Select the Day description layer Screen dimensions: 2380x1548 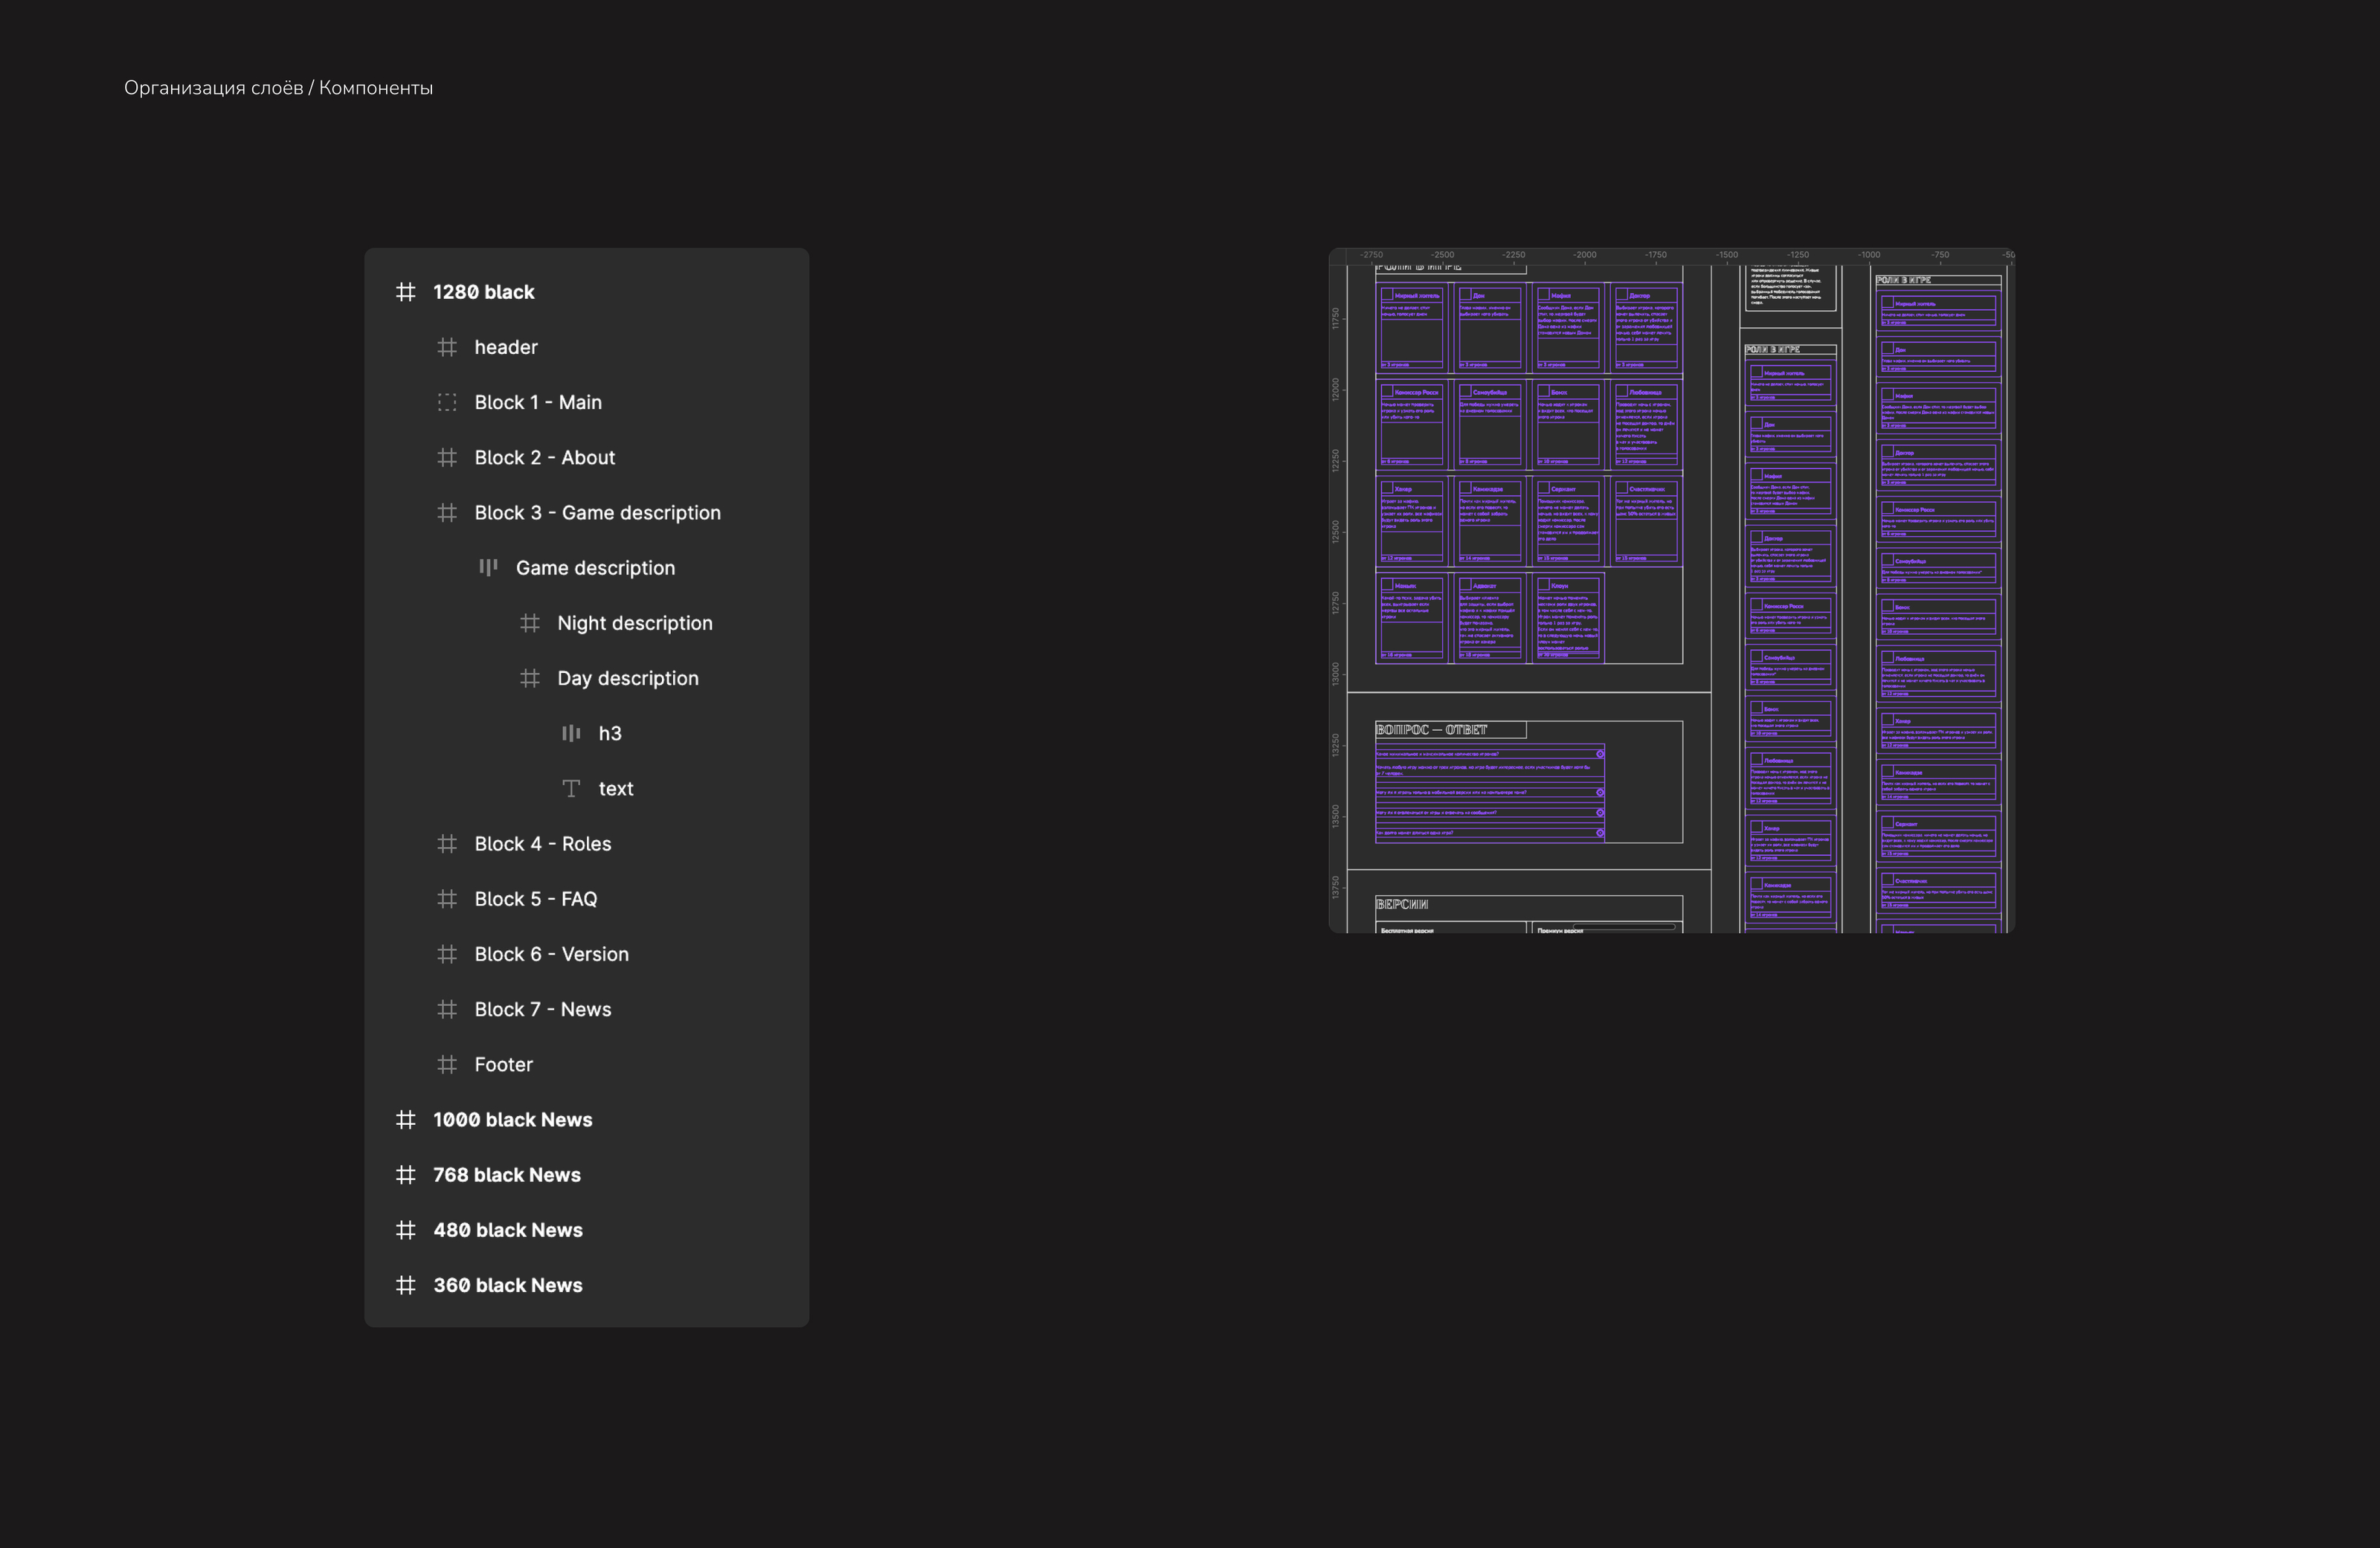pyautogui.click(x=627, y=679)
